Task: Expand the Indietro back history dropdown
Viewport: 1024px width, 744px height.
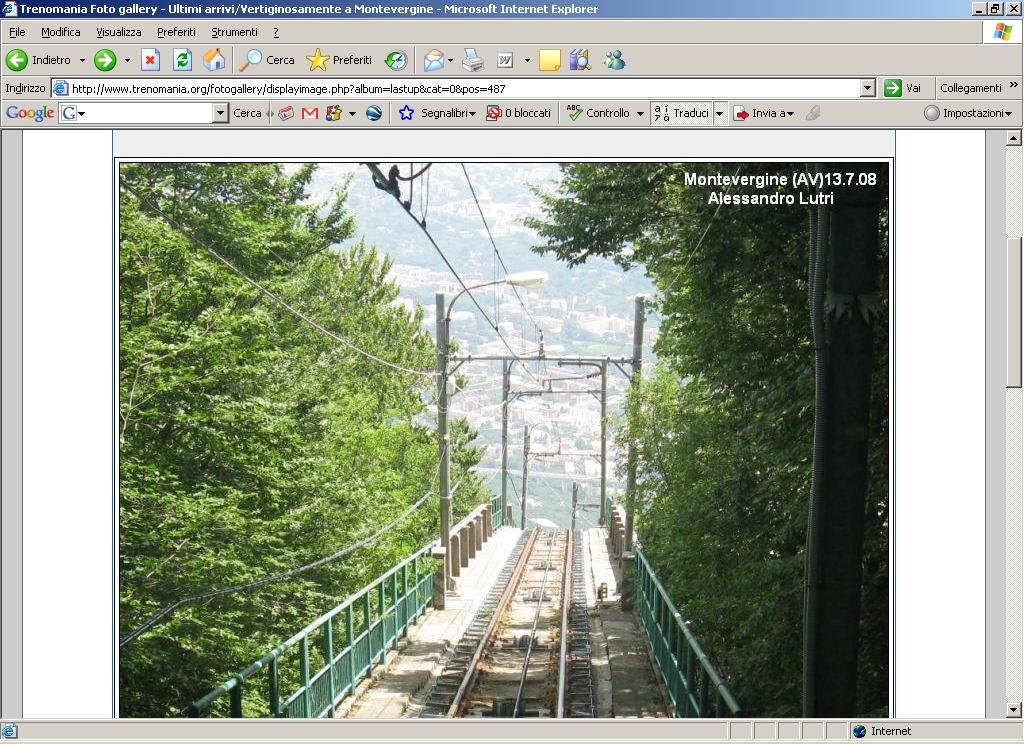Action: 82,60
